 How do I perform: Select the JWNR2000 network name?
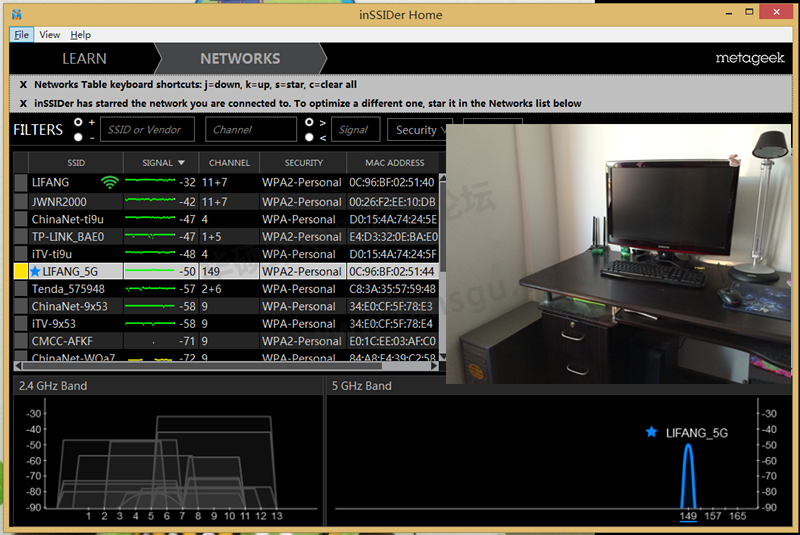click(x=59, y=202)
